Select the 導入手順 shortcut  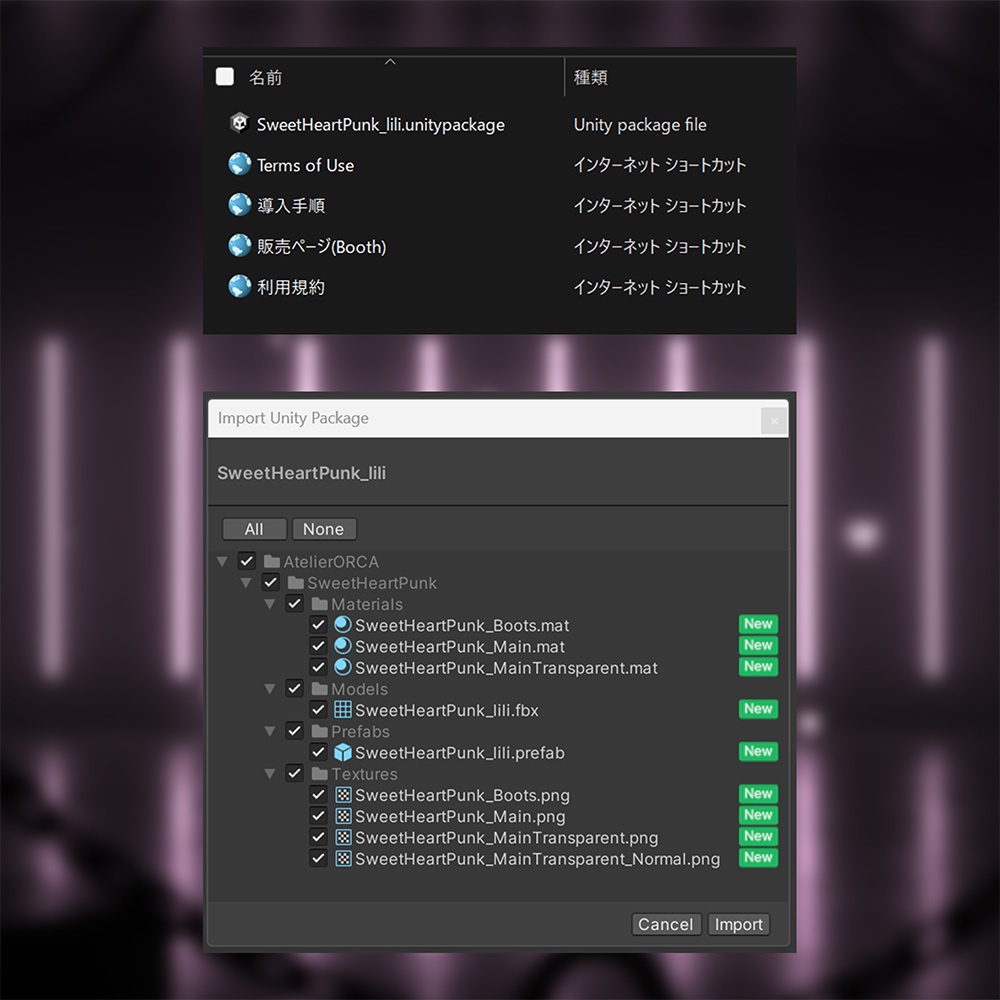[291, 205]
